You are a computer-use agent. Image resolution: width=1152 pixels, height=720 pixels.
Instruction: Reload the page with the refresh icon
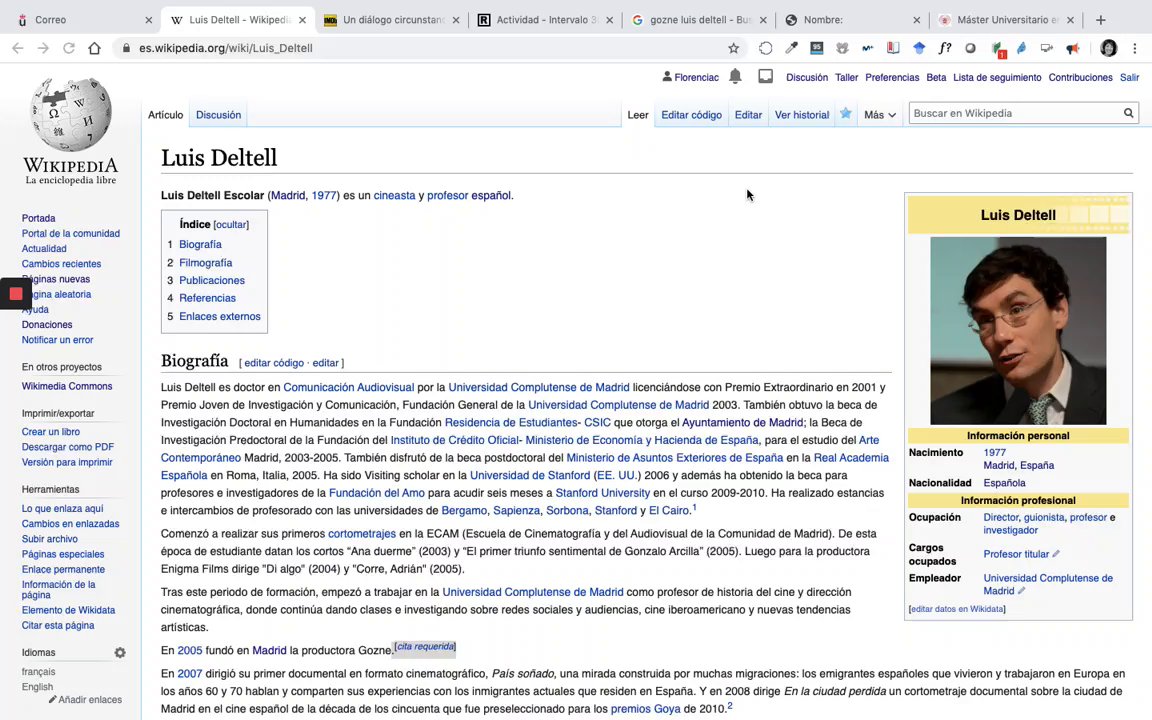(68, 48)
